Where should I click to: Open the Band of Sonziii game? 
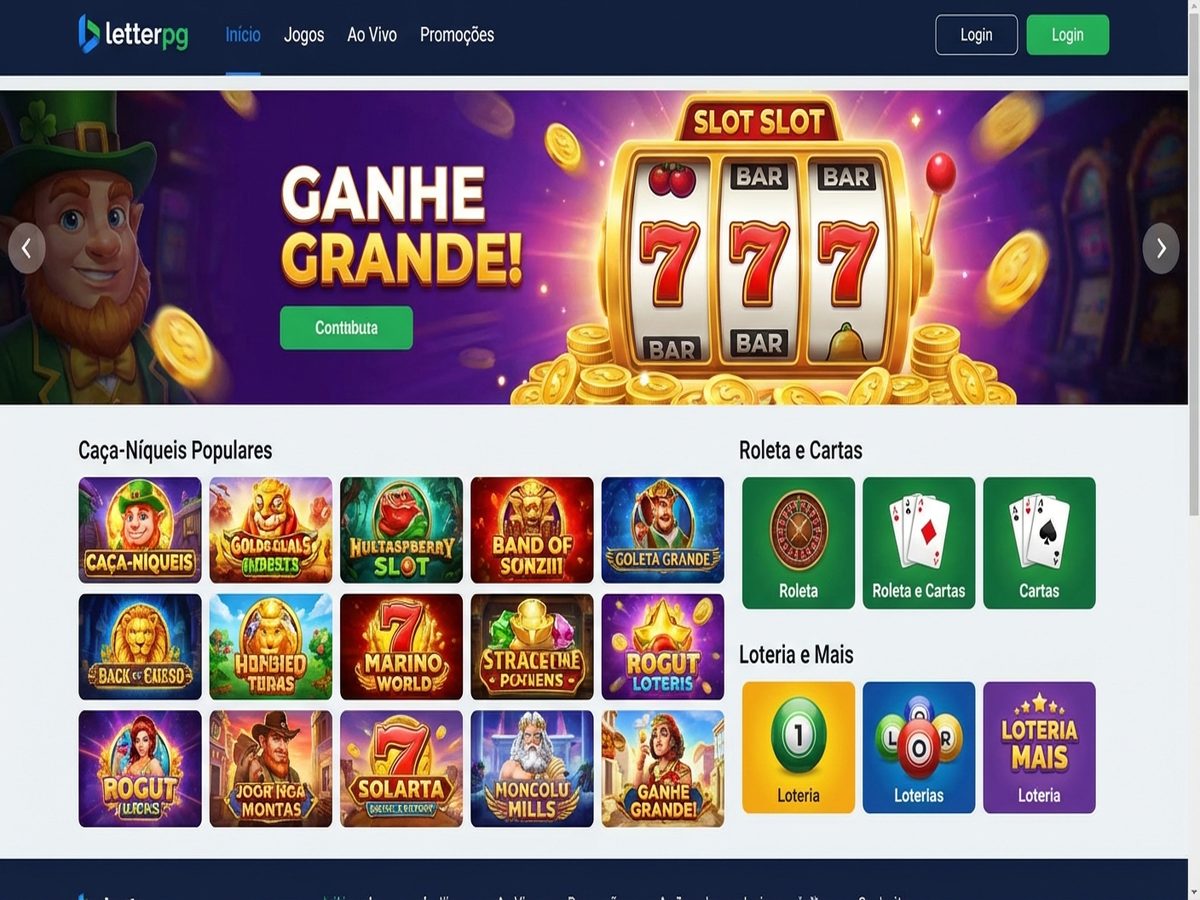coord(532,530)
